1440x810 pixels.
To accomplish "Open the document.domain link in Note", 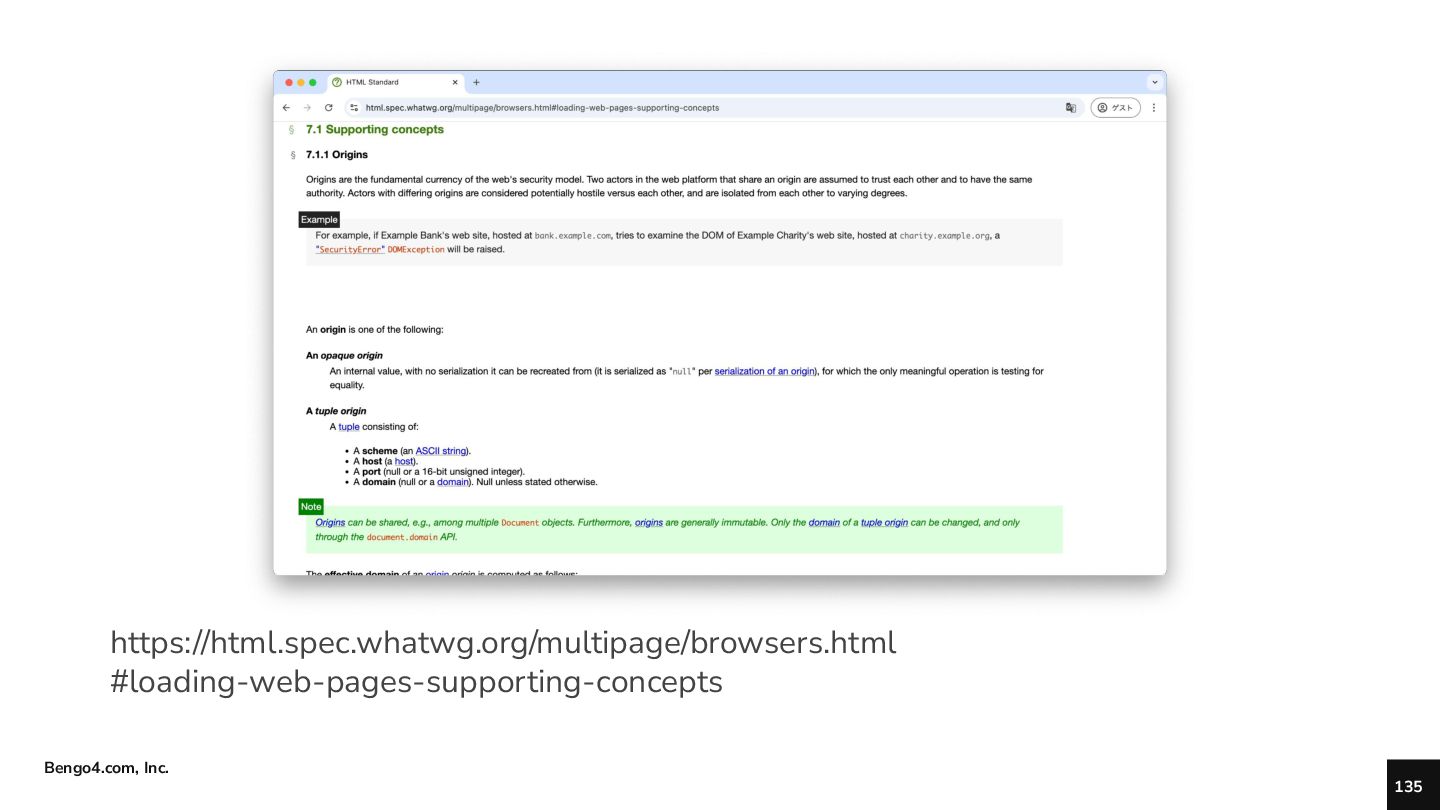I will (402, 537).
